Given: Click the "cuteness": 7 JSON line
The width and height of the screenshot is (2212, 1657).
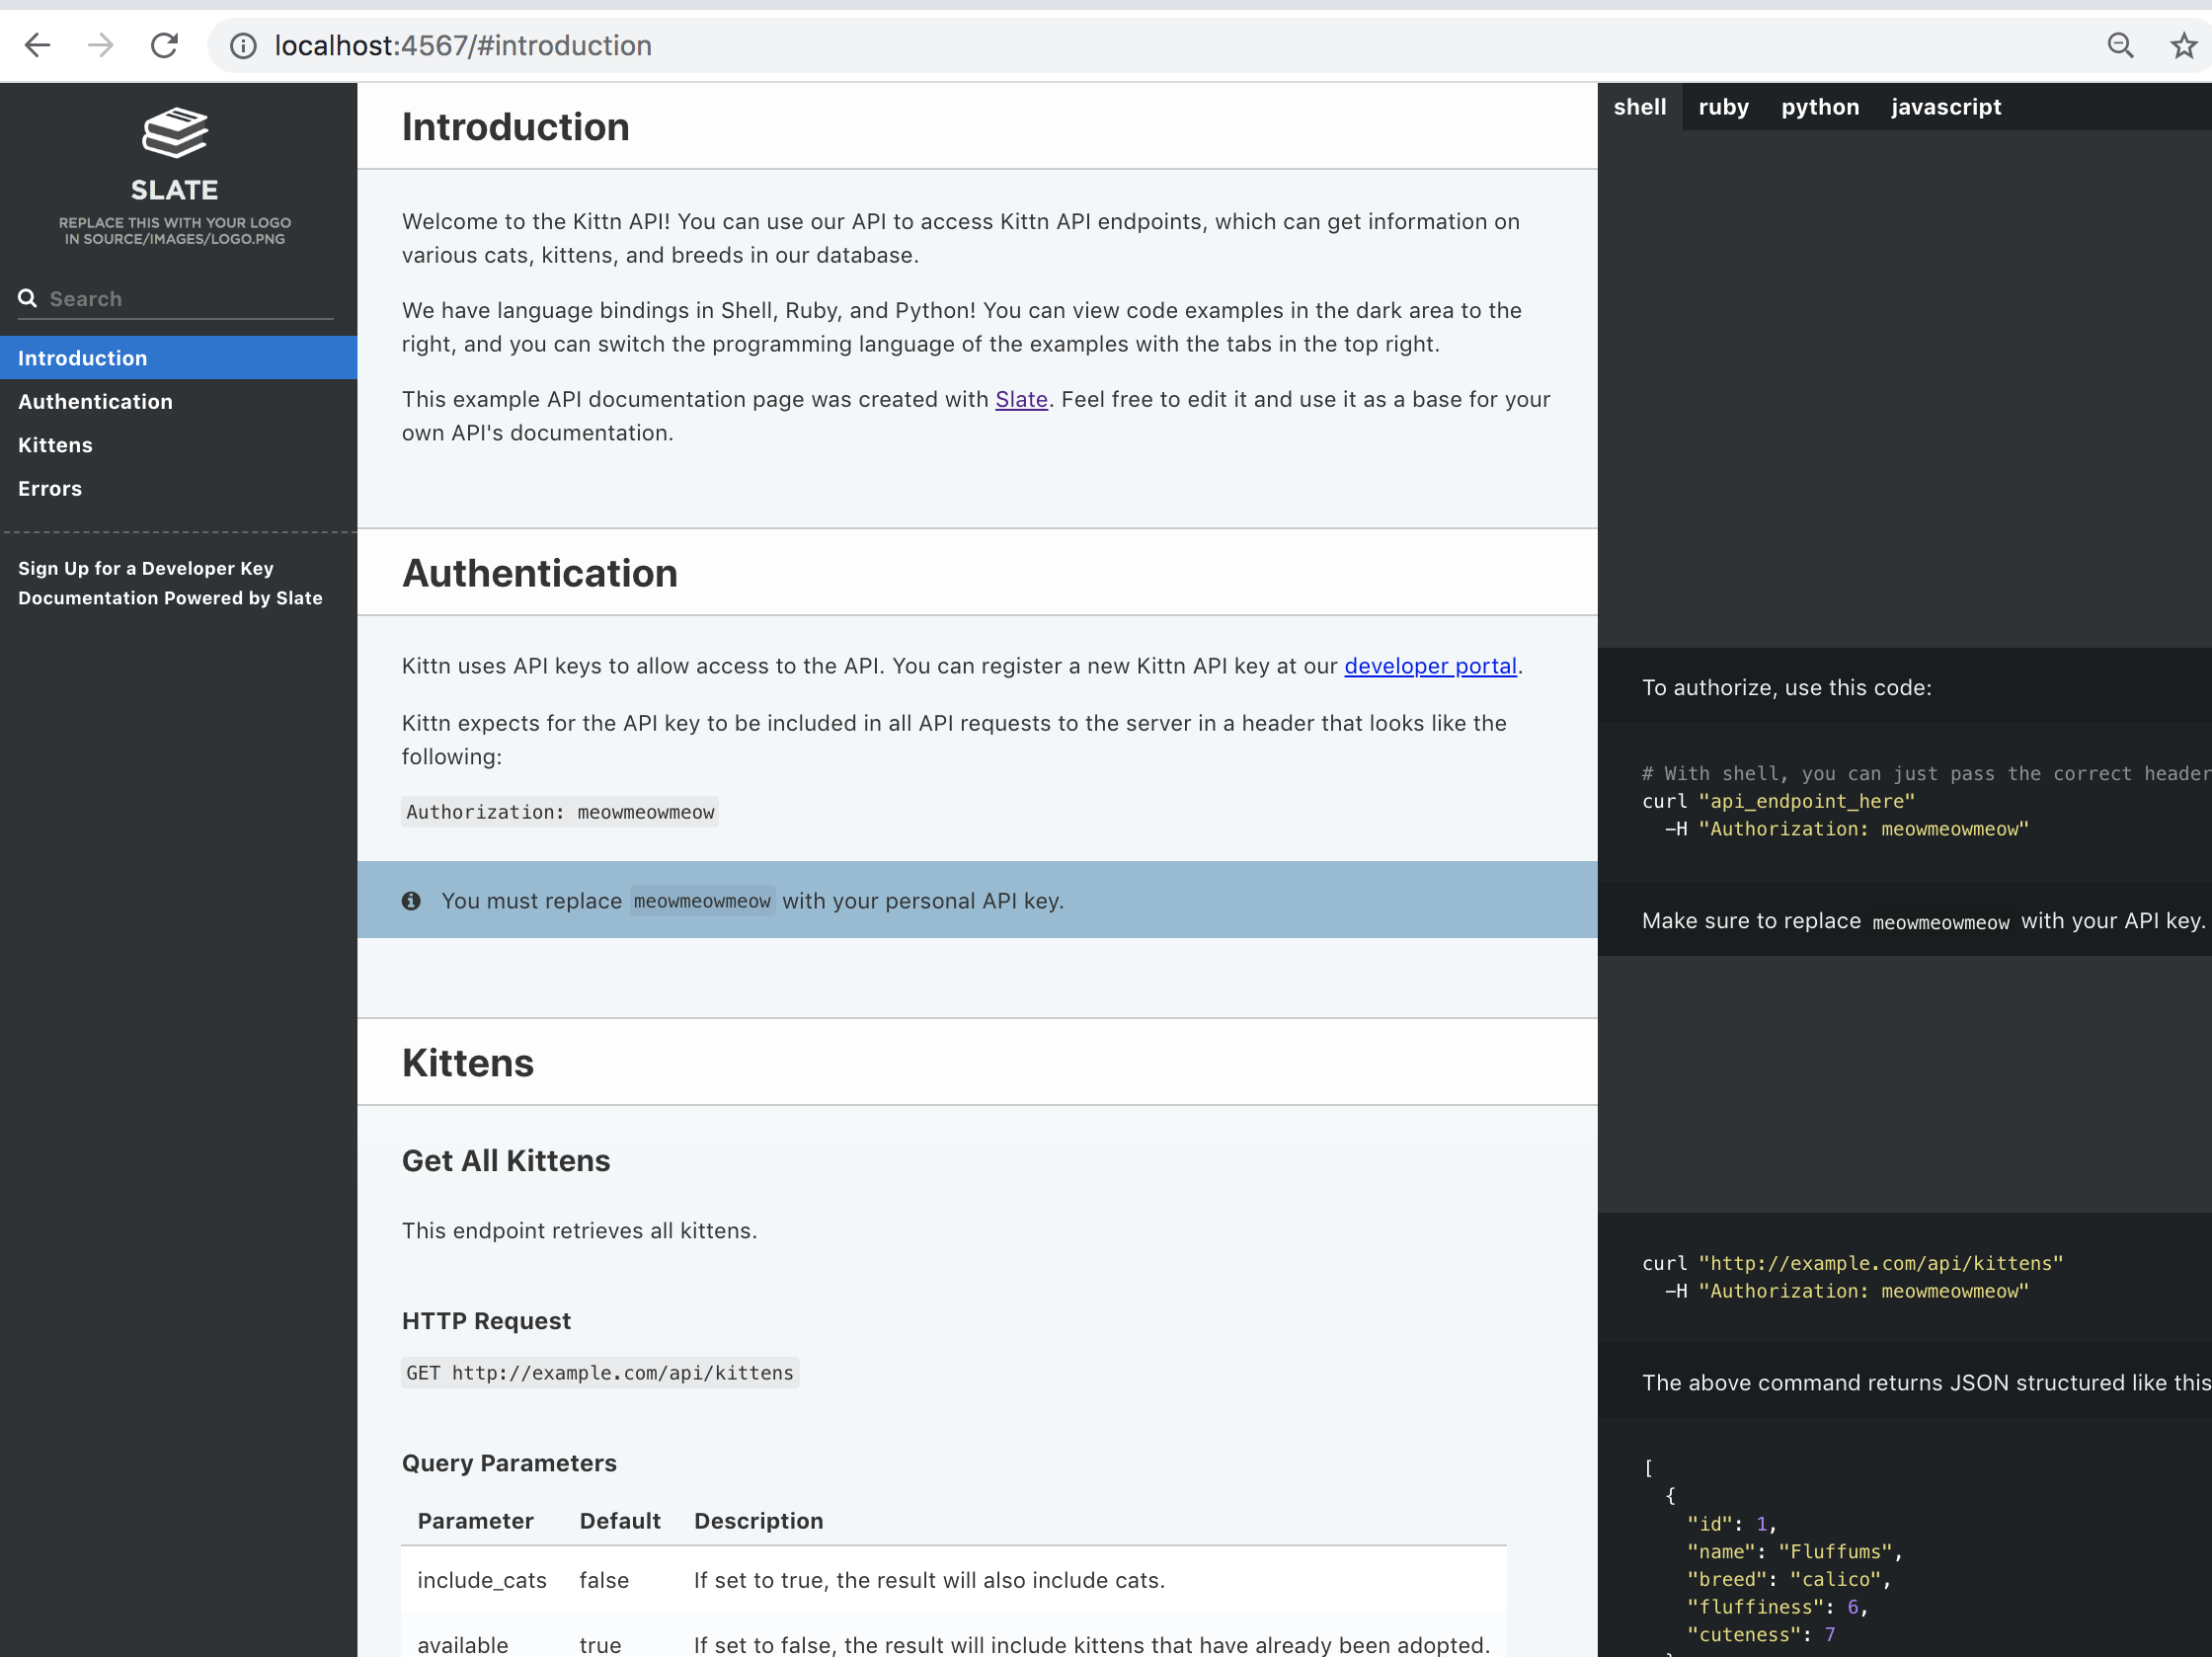Looking at the screenshot, I should pyautogui.click(x=1761, y=1635).
